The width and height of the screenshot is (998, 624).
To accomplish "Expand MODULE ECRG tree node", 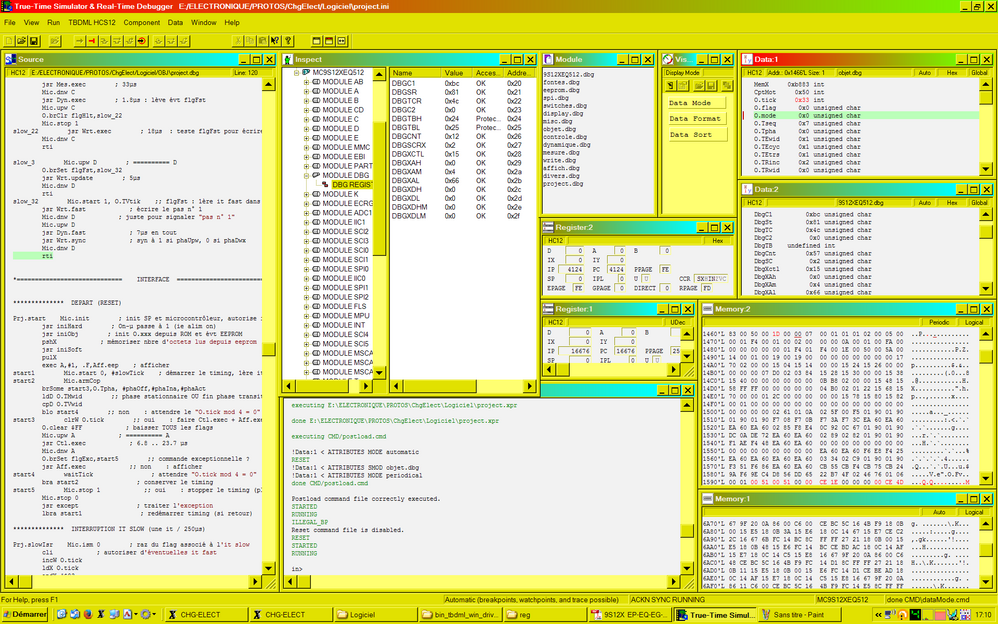I will click(x=306, y=203).
